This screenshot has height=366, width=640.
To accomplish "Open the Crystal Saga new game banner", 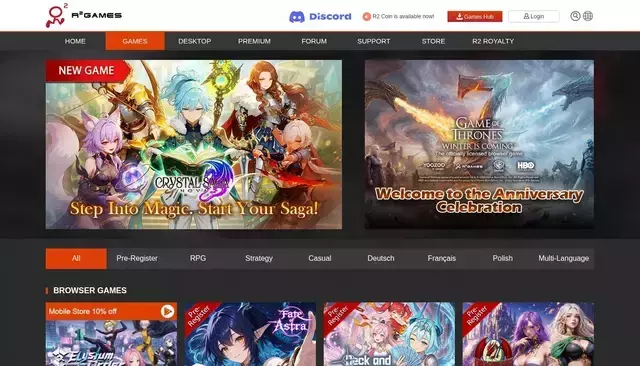I will point(194,144).
